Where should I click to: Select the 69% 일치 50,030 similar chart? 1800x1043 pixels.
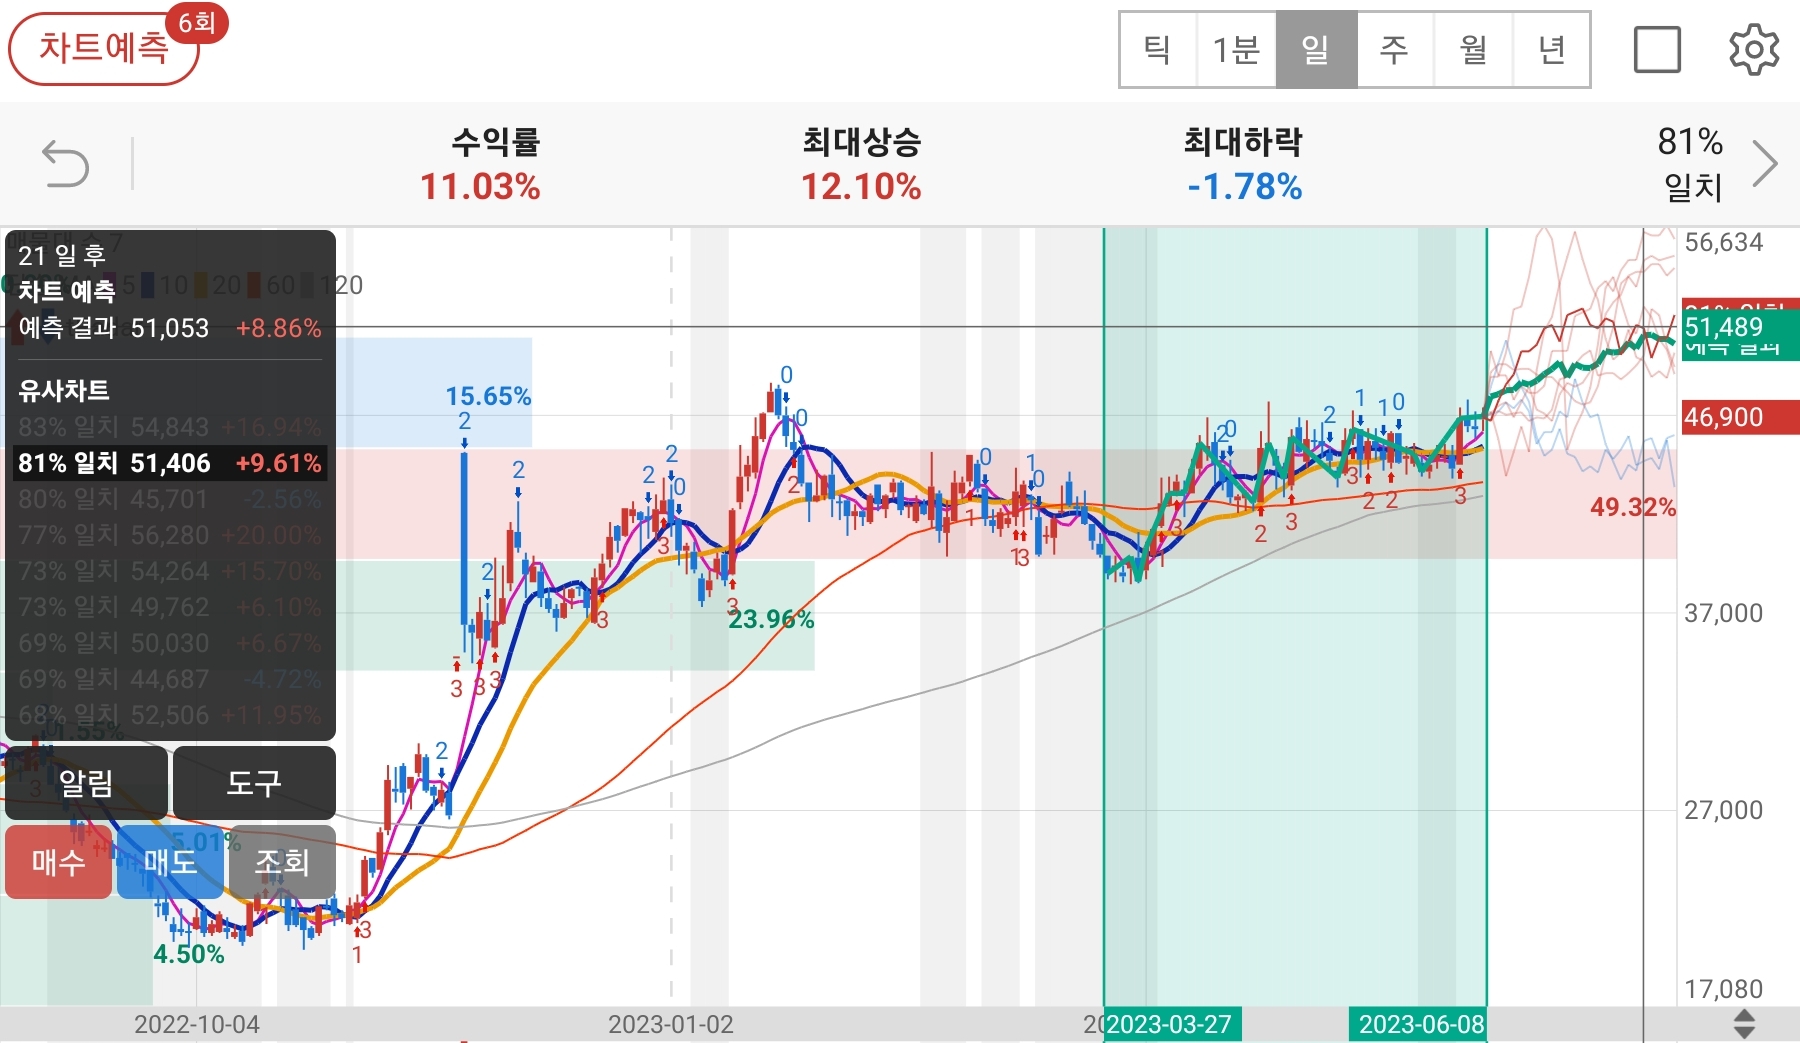(x=170, y=643)
